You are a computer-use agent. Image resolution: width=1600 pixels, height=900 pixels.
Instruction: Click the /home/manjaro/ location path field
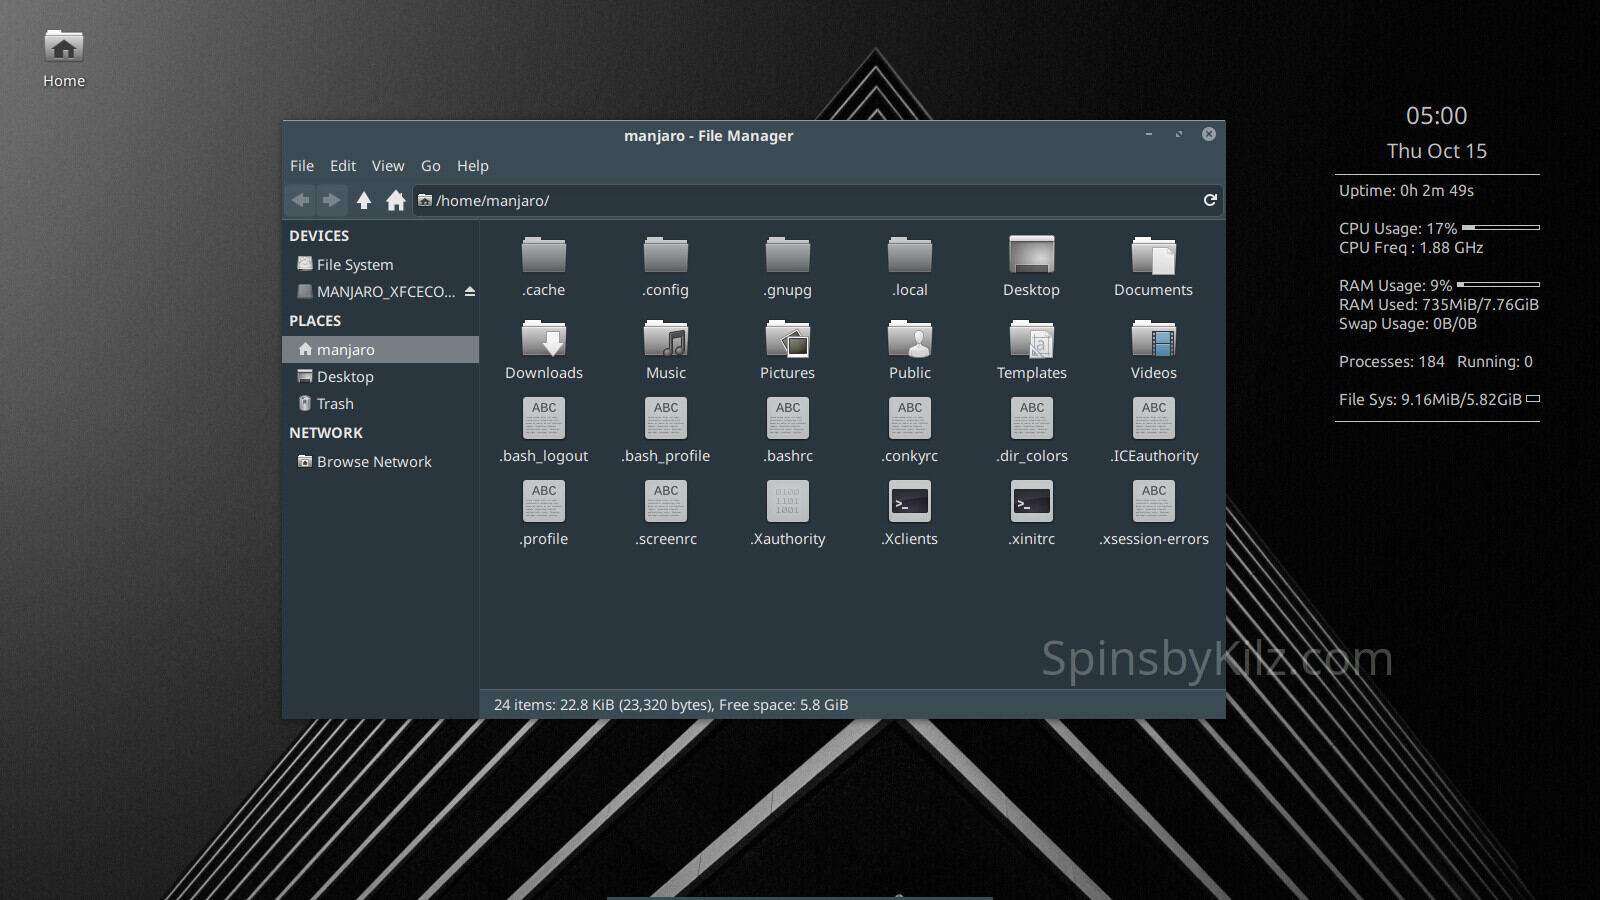800,201
